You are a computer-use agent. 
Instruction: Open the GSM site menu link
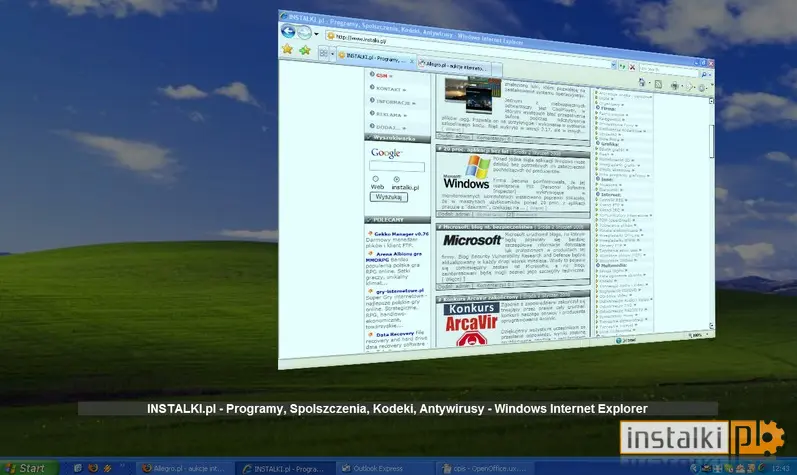click(x=381, y=75)
